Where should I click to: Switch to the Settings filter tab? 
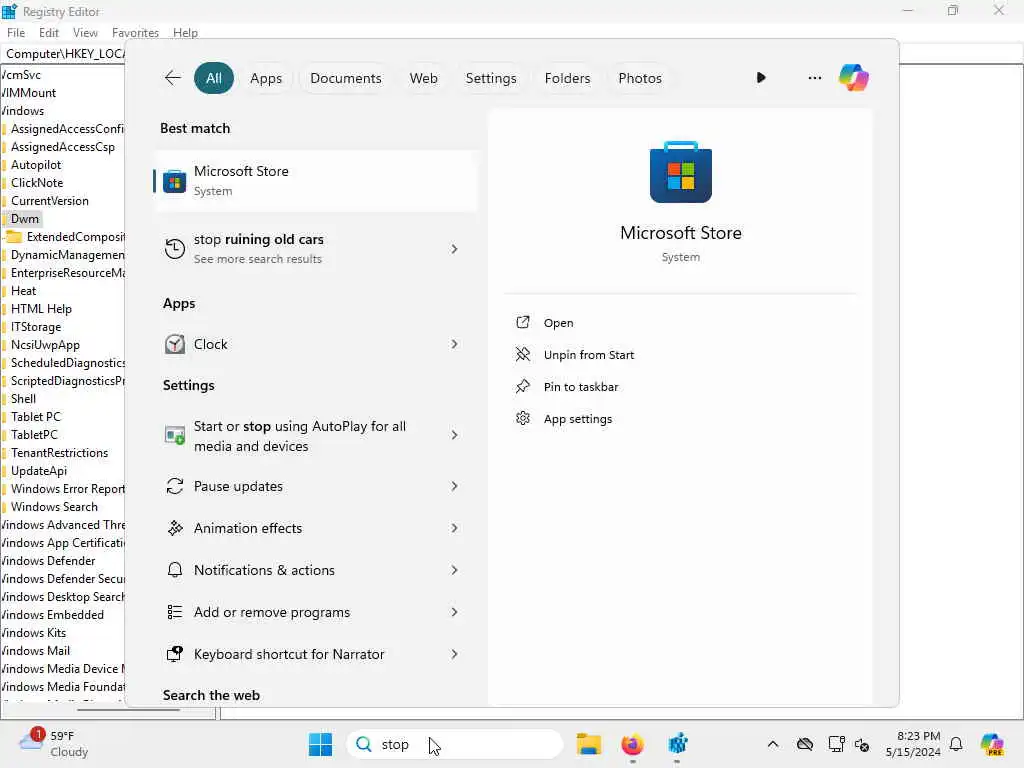[490, 78]
